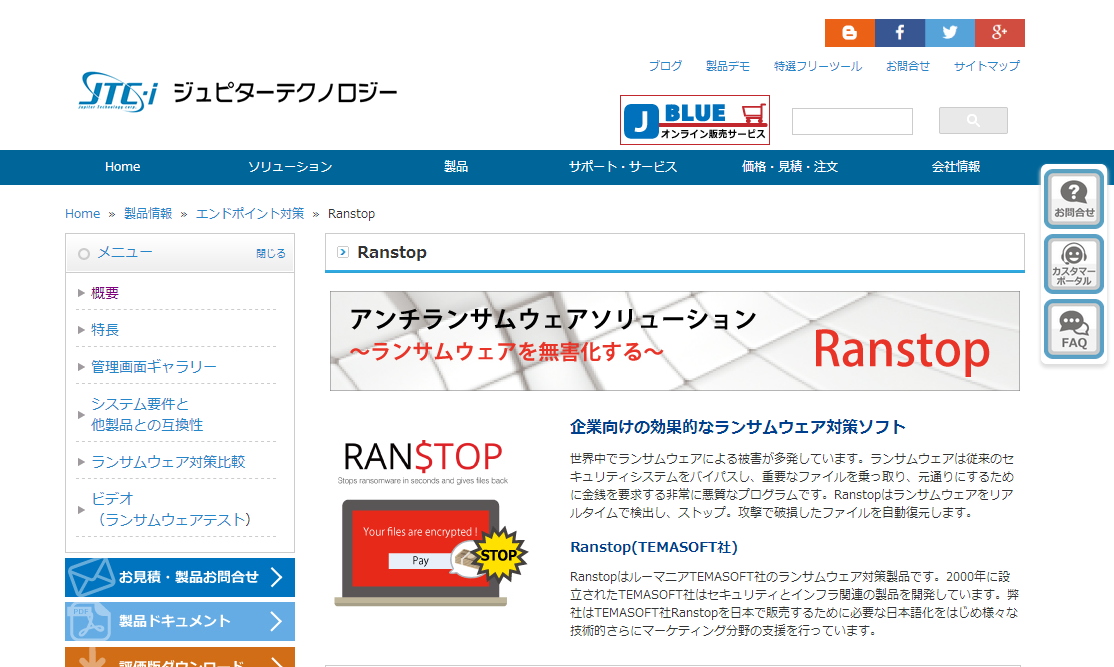Open the ブログ top link
This screenshot has width=1114, height=667.
[665, 66]
